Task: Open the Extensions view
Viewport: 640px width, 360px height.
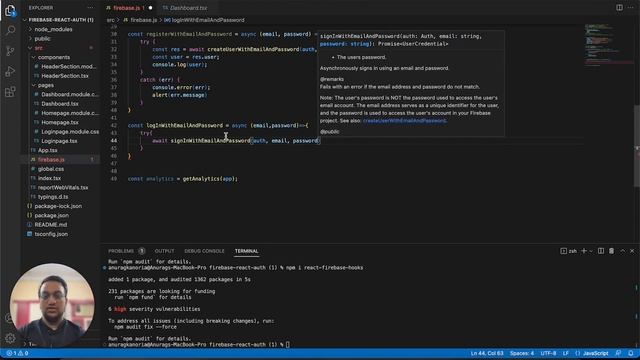Action: [10, 92]
